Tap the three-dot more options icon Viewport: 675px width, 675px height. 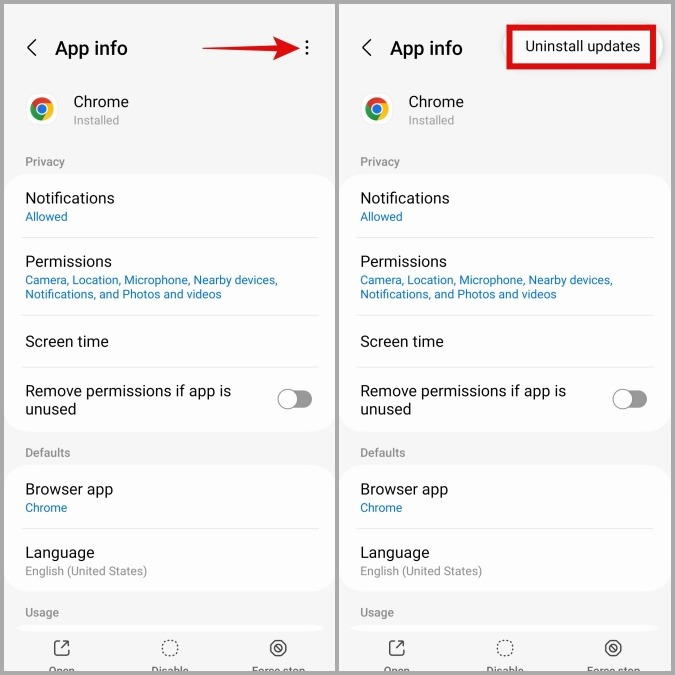(307, 48)
